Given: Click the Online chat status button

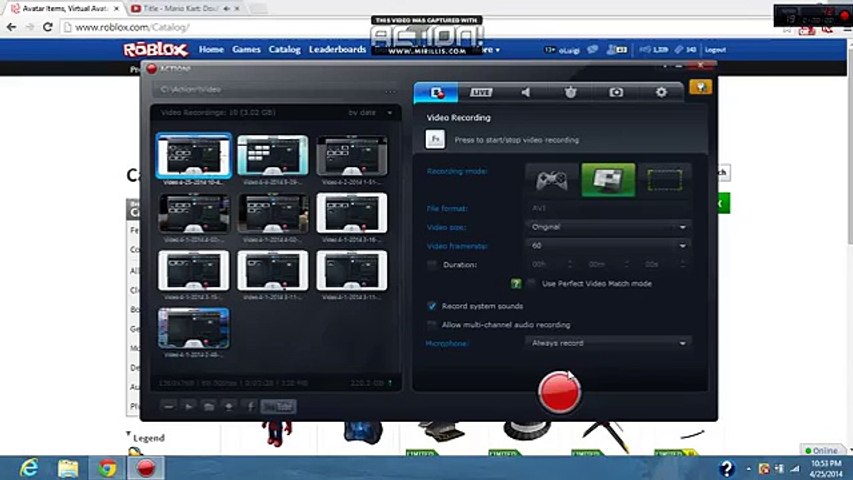Looking at the screenshot, I should tap(822, 450).
